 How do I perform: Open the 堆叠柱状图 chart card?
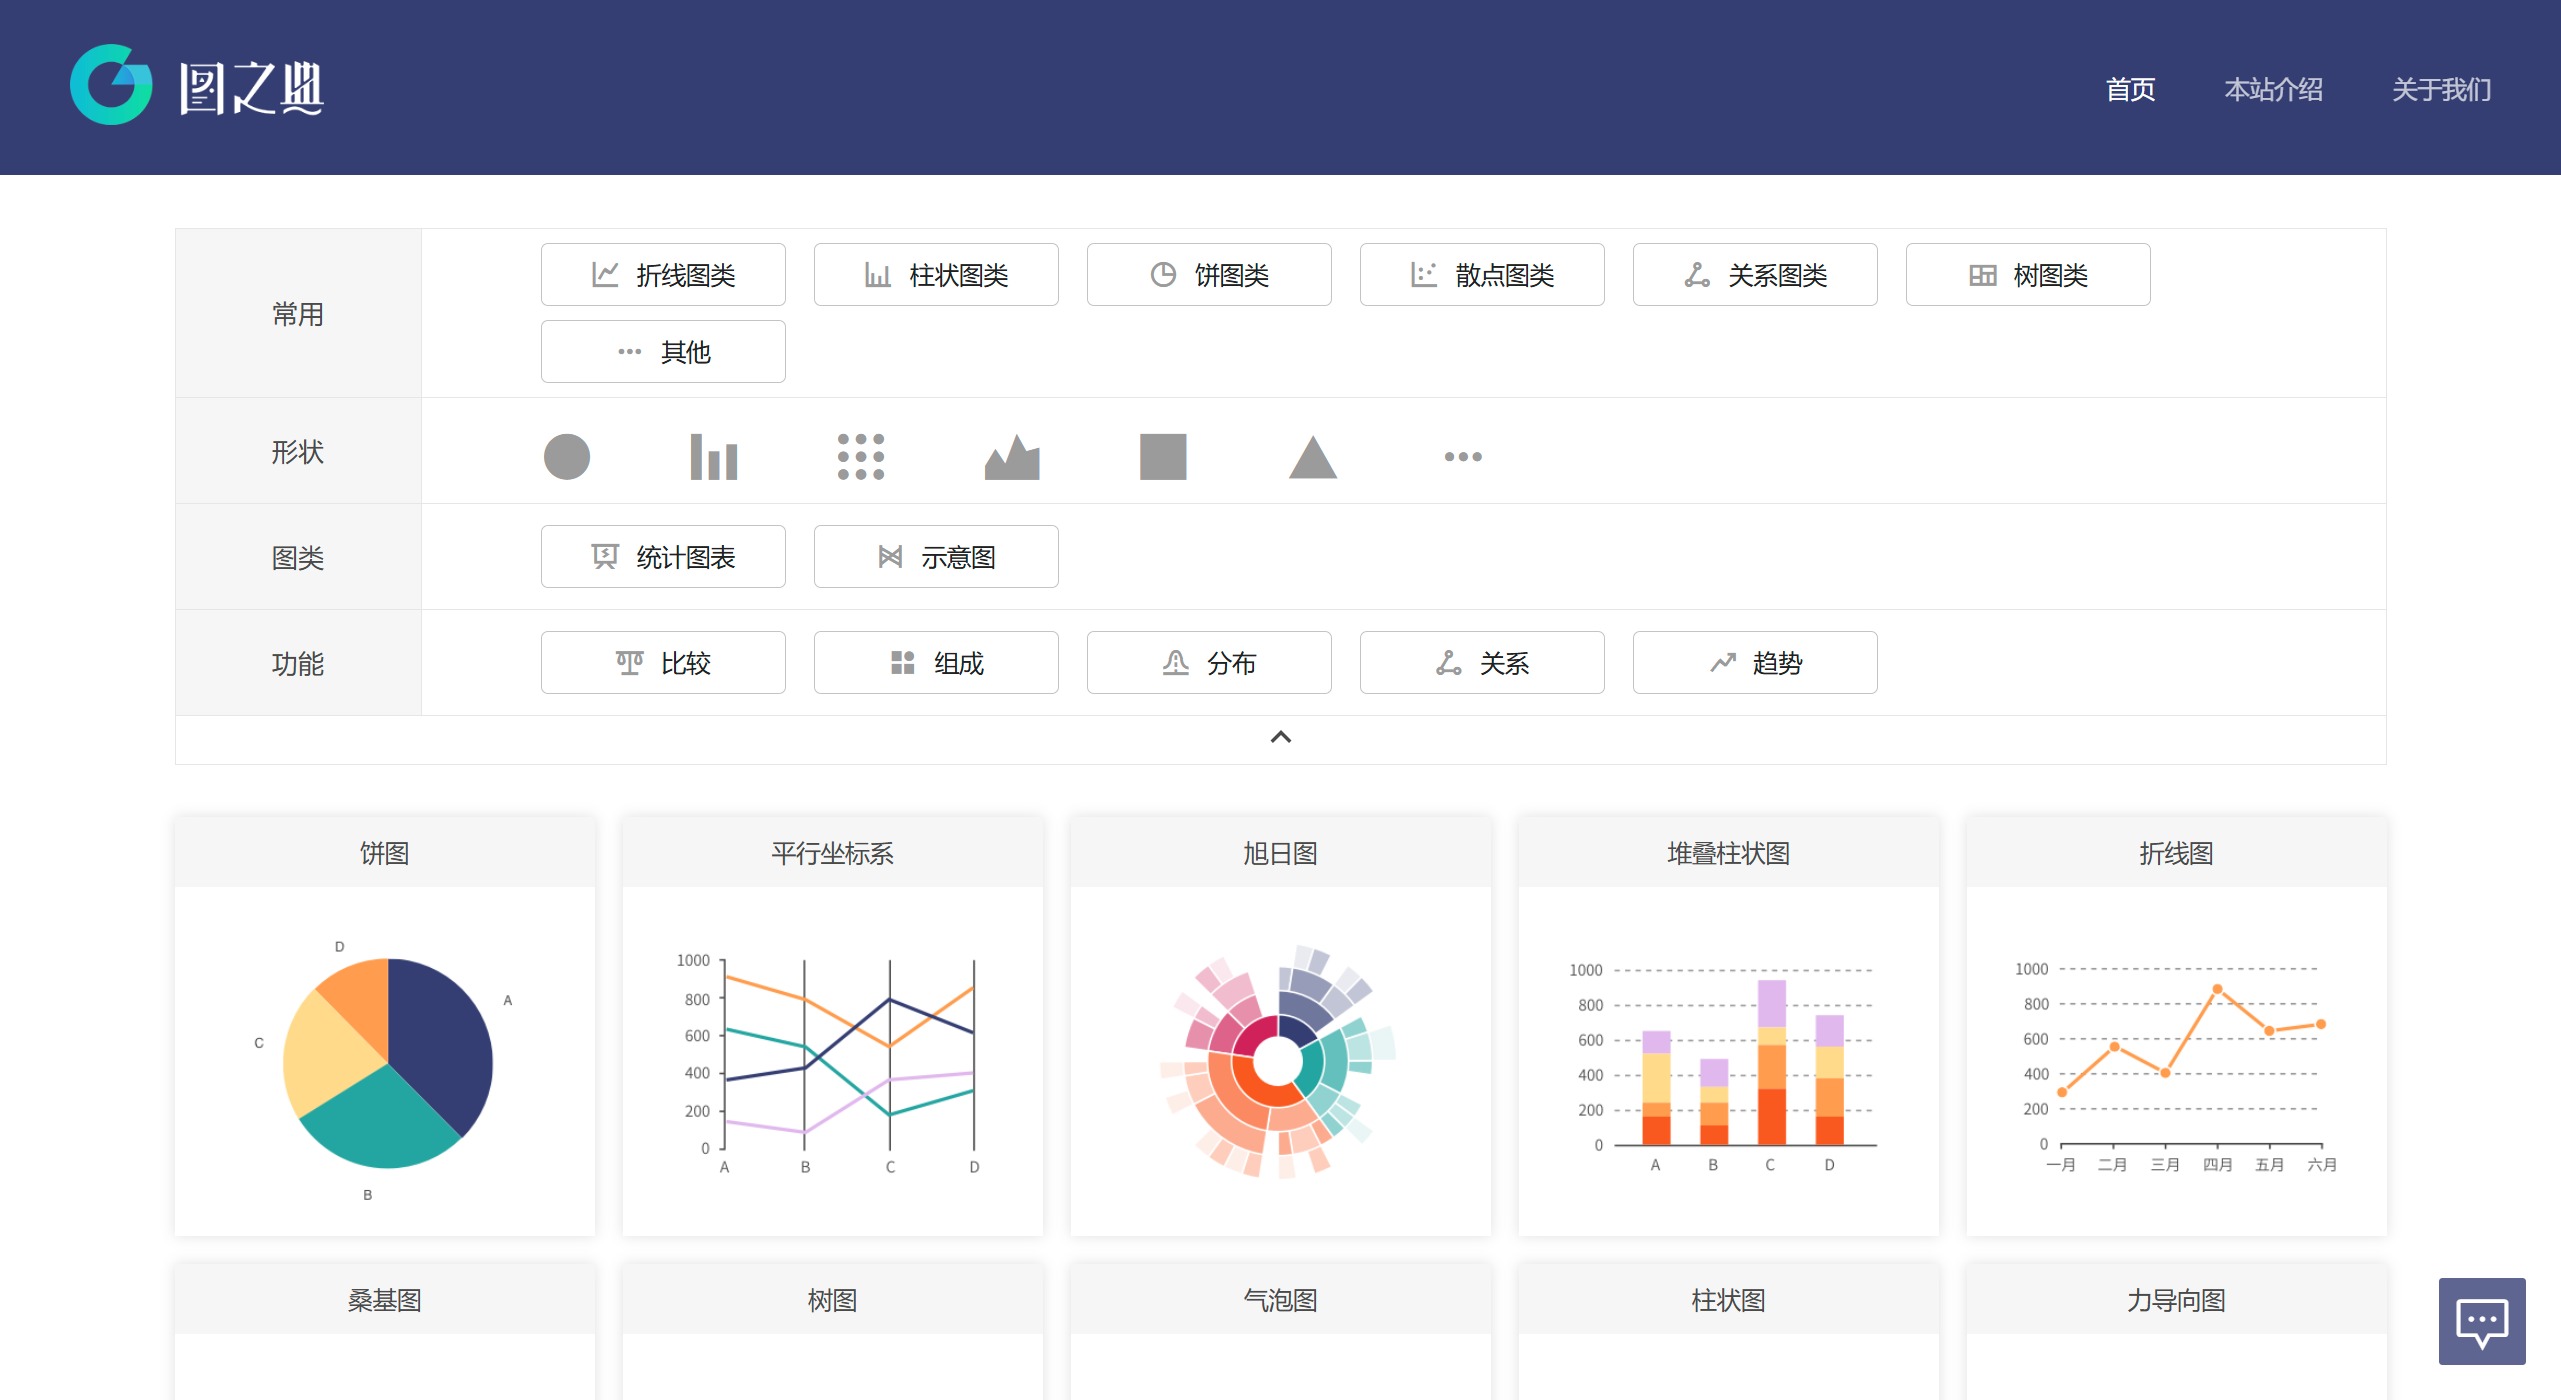(x=1729, y=1027)
